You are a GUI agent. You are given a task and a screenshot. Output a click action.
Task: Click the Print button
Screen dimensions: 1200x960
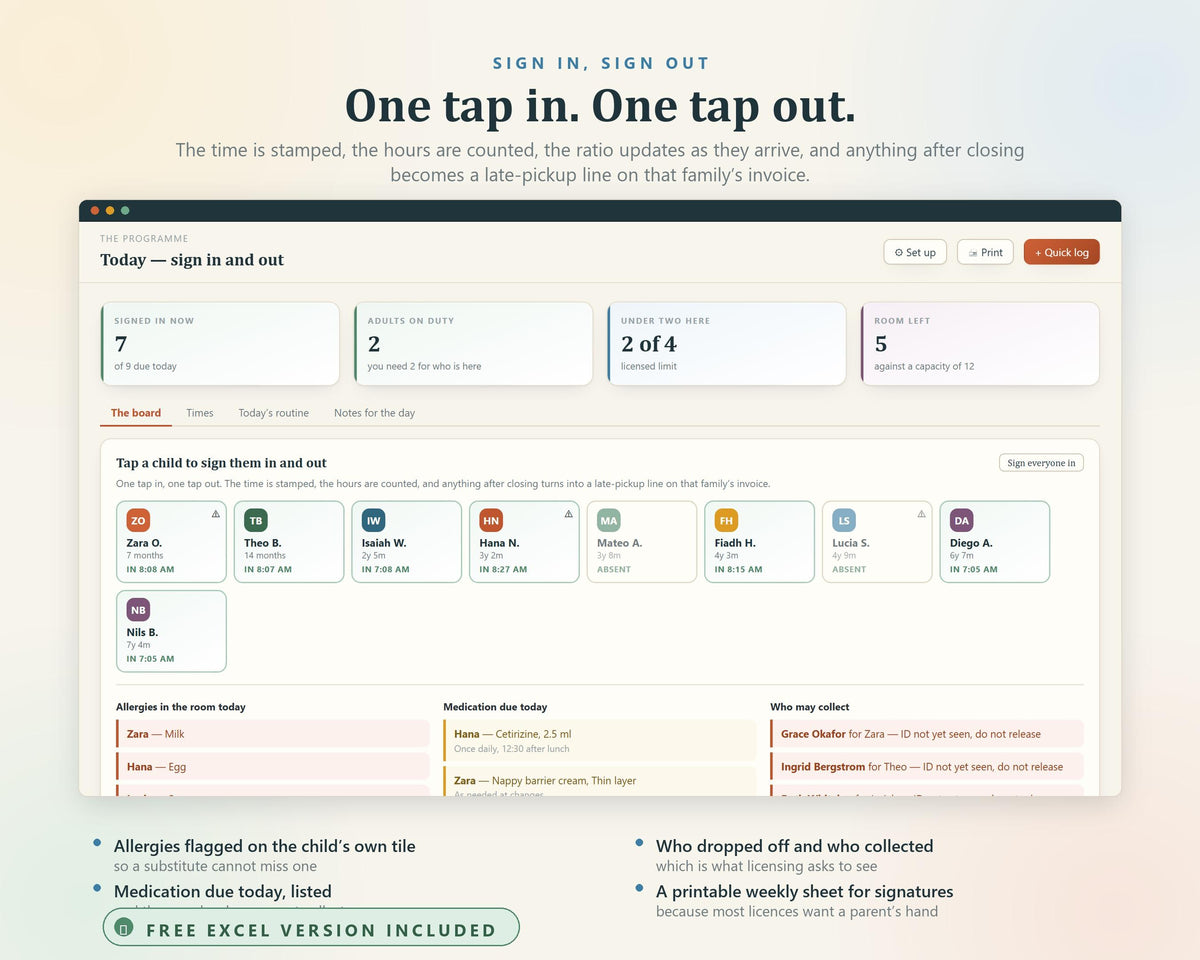[x=985, y=252]
